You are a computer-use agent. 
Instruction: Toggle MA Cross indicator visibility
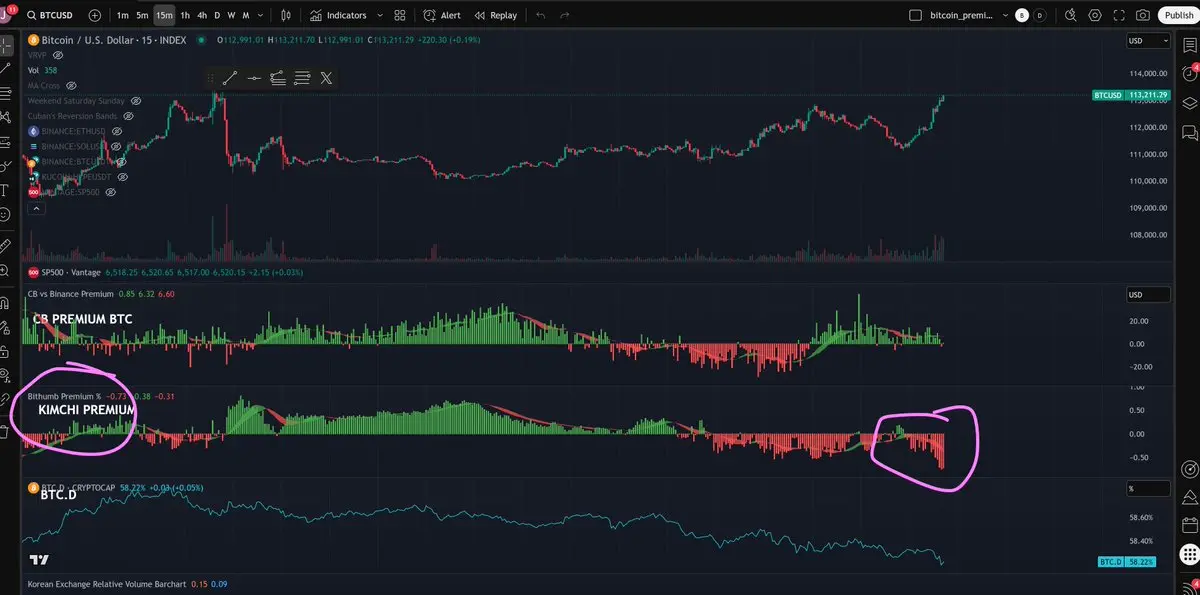(x=70, y=86)
